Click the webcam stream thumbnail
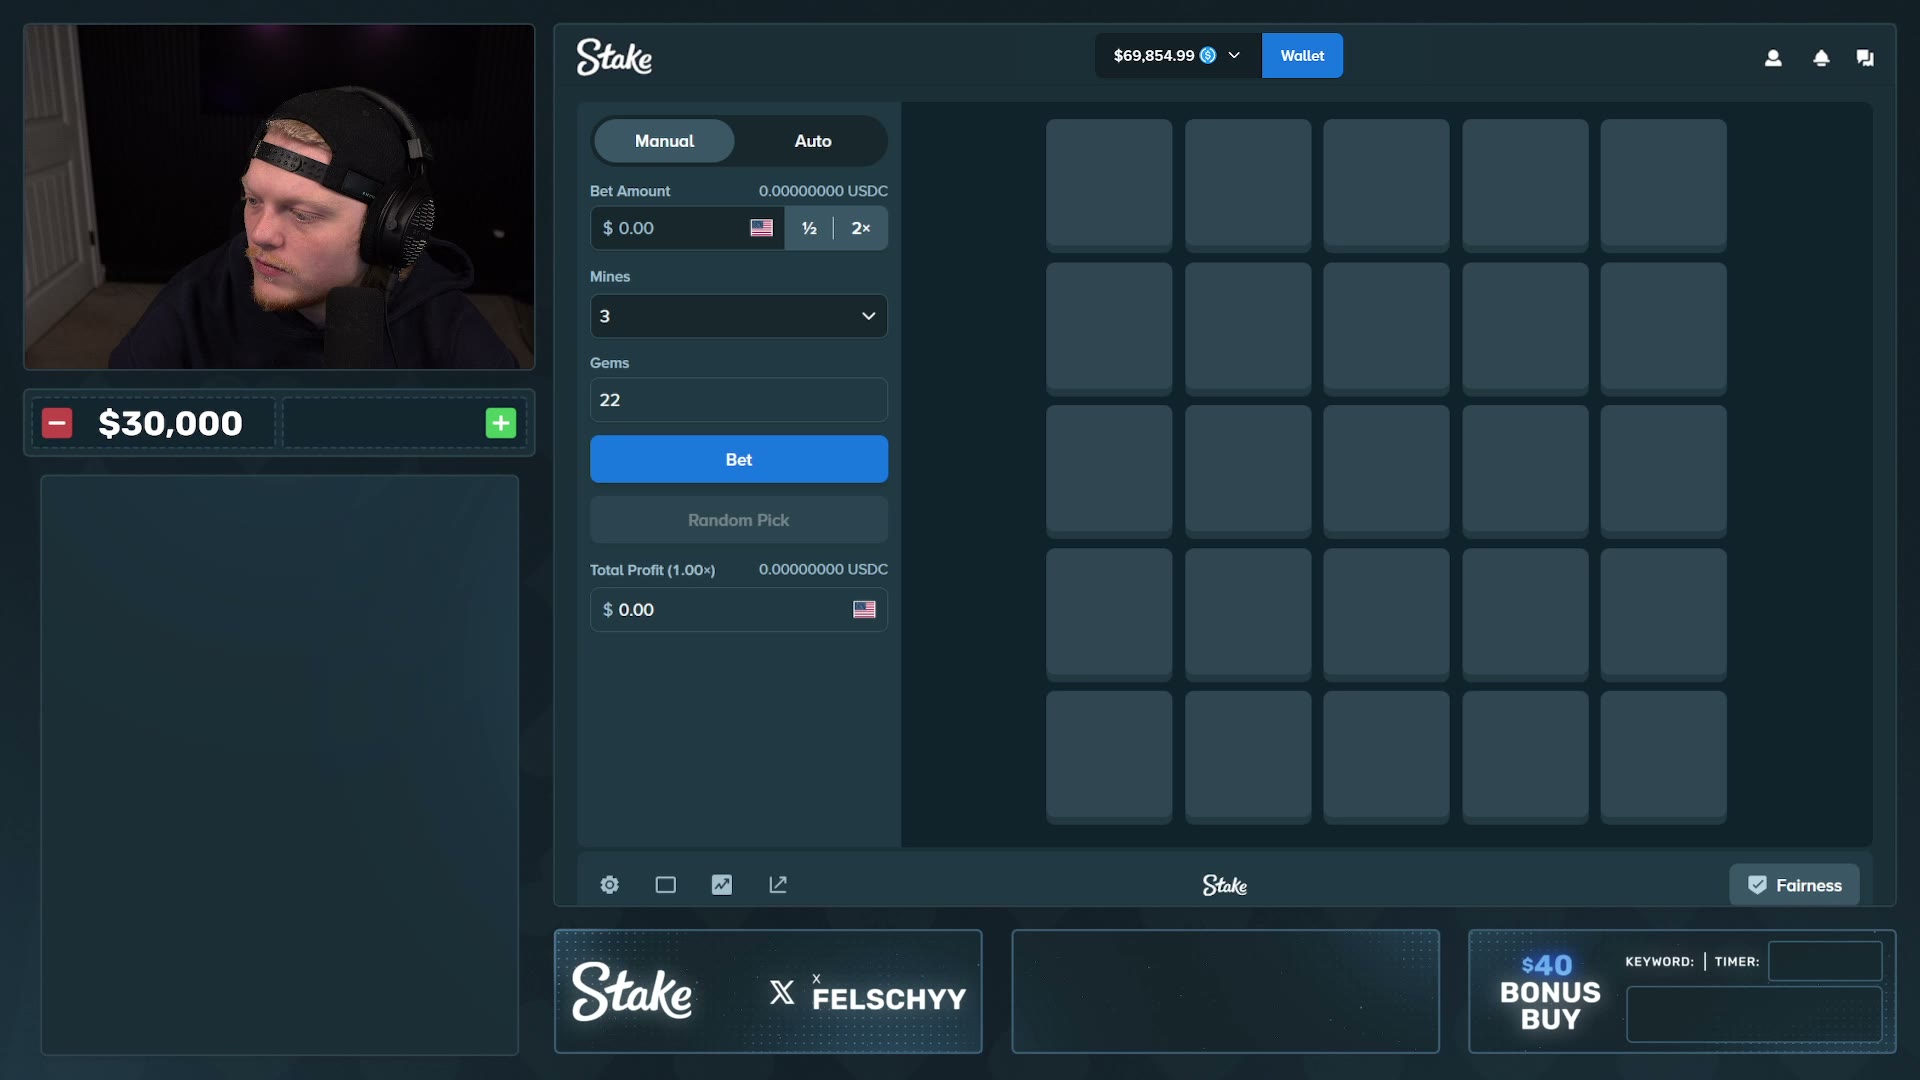The width and height of the screenshot is (1920, 1080). tap(279, 197)
